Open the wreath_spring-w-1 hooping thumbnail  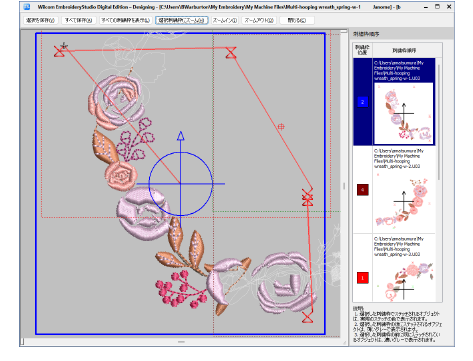point(404,113)
